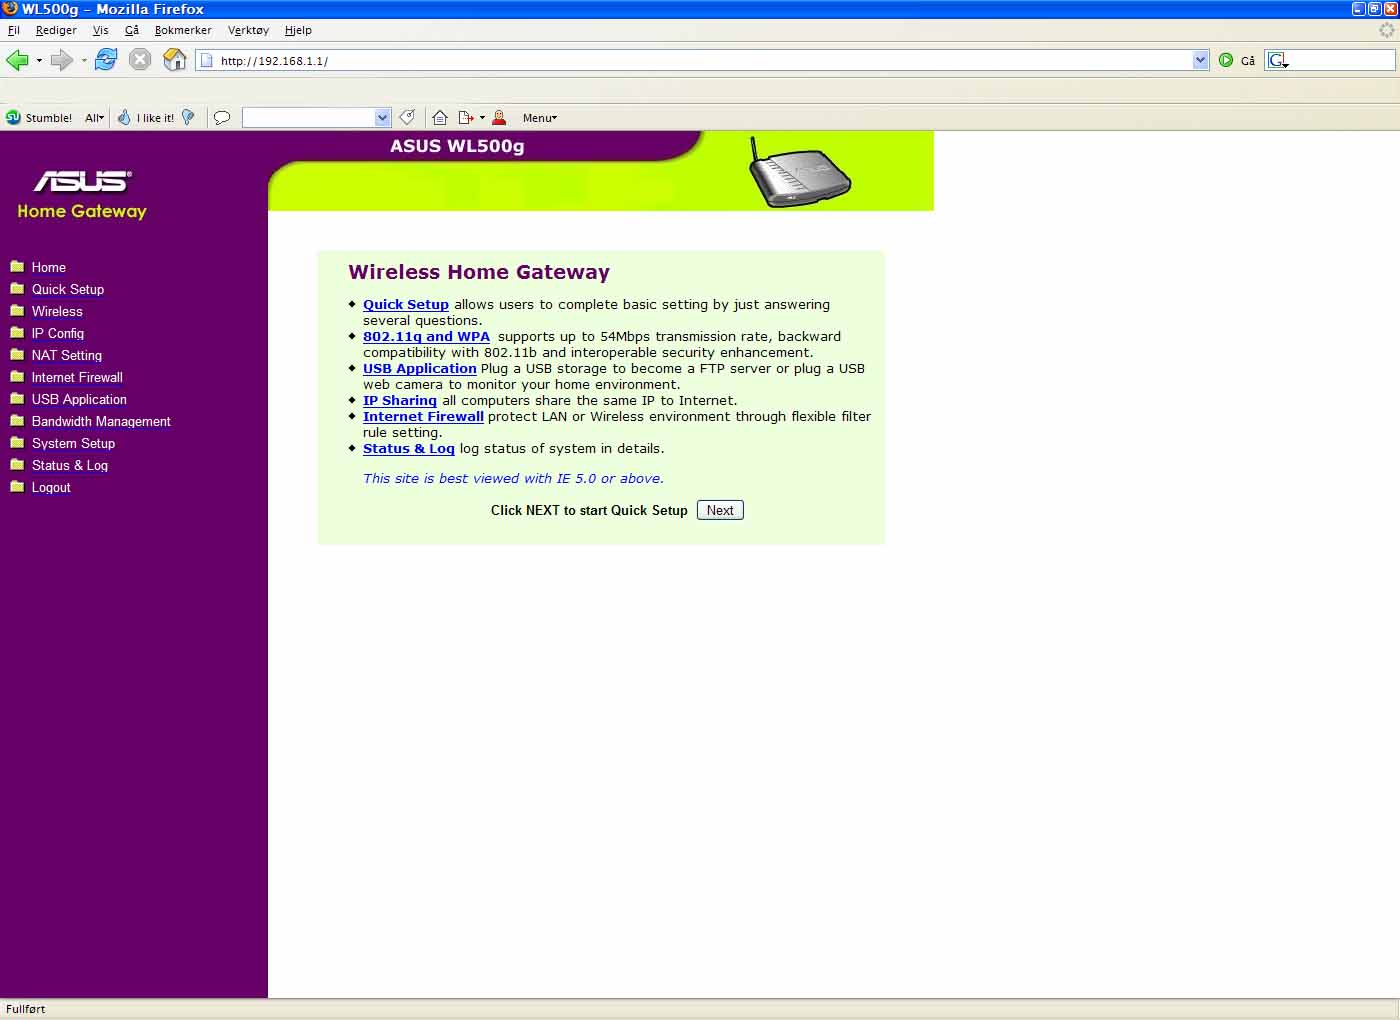The image size is (1400, 1020).
Task: Click the WL500g router picture in the banner
Action: (800, 172)
